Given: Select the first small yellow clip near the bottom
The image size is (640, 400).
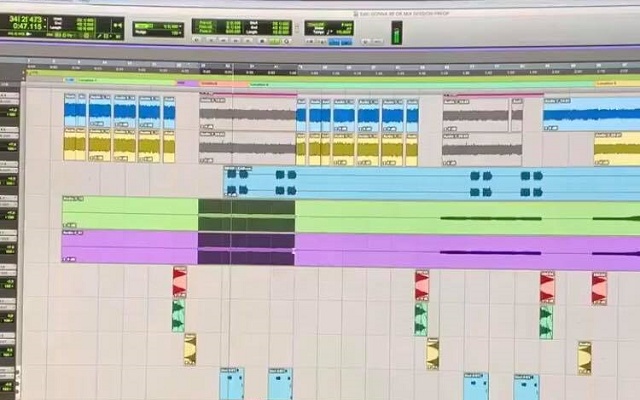Looking at the screenshot, I should pyautogui.click(x=190, y=349).
